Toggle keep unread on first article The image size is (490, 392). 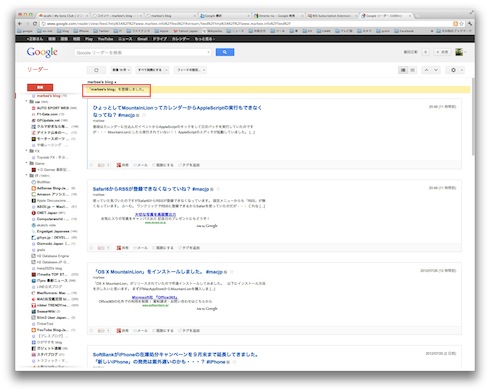[x=163, y=165]
